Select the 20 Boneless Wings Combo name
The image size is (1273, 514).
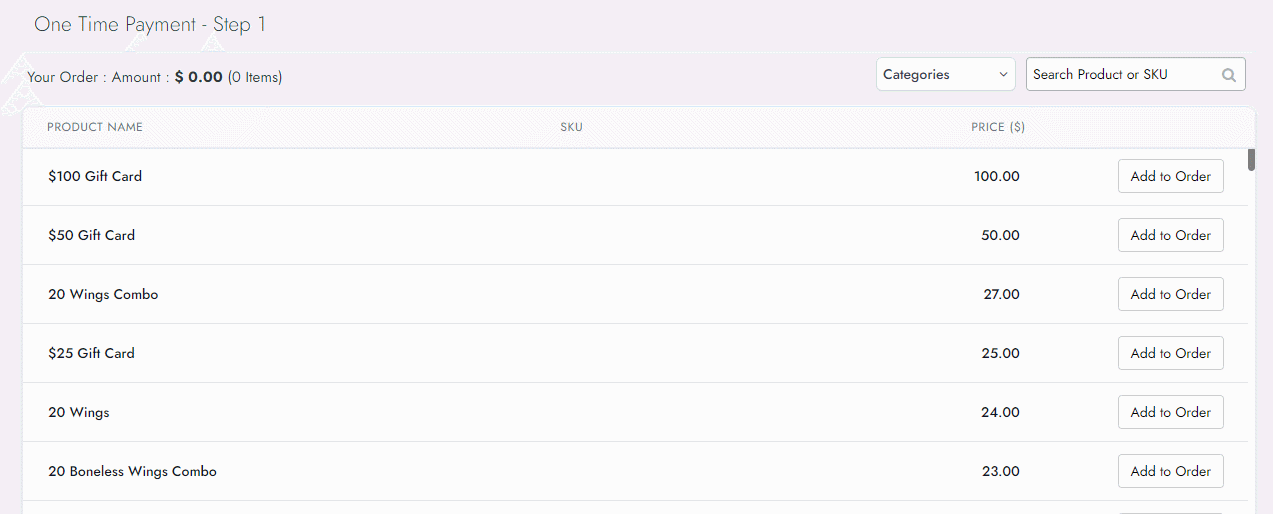(x=132, y=472)
